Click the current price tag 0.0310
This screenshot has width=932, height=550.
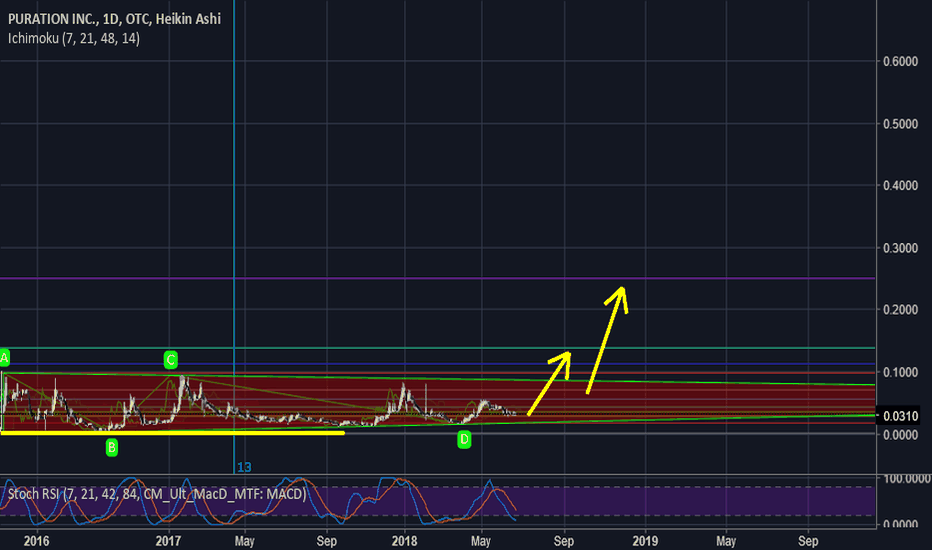click(900, 416)
